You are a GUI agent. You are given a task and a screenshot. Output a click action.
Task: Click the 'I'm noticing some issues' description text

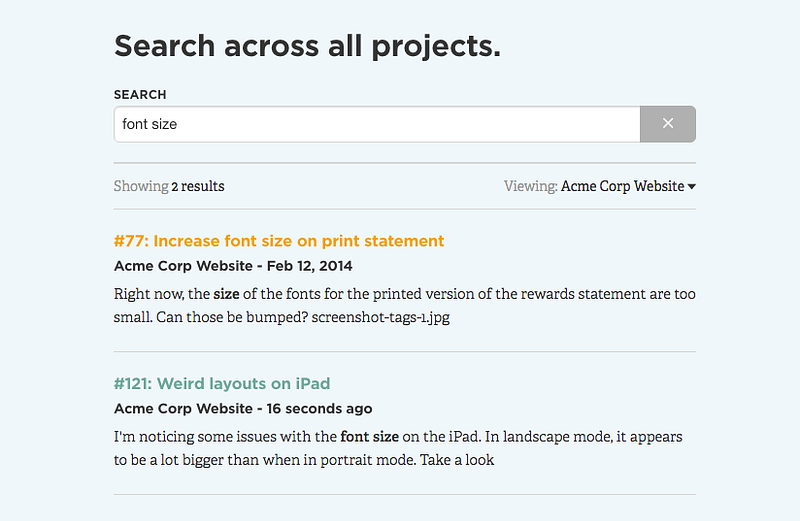(398, 449)
